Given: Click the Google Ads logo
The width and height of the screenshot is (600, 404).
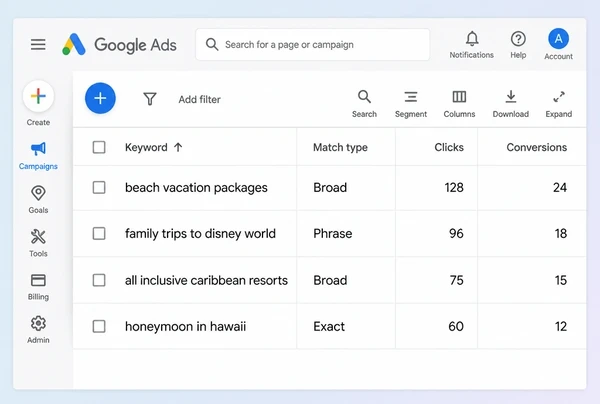Looking at the screenshot, I should pos(119,44).
